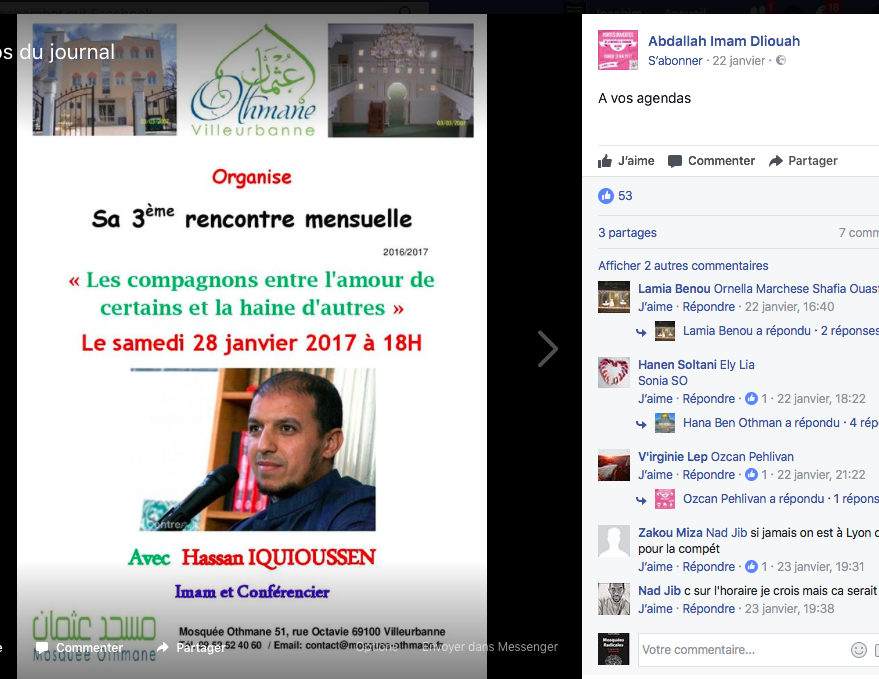Open Abdallah Imam Dliouah's pink profile thumbnail
This screenshot has width=879, height=679.
click(x=618, y=50)
